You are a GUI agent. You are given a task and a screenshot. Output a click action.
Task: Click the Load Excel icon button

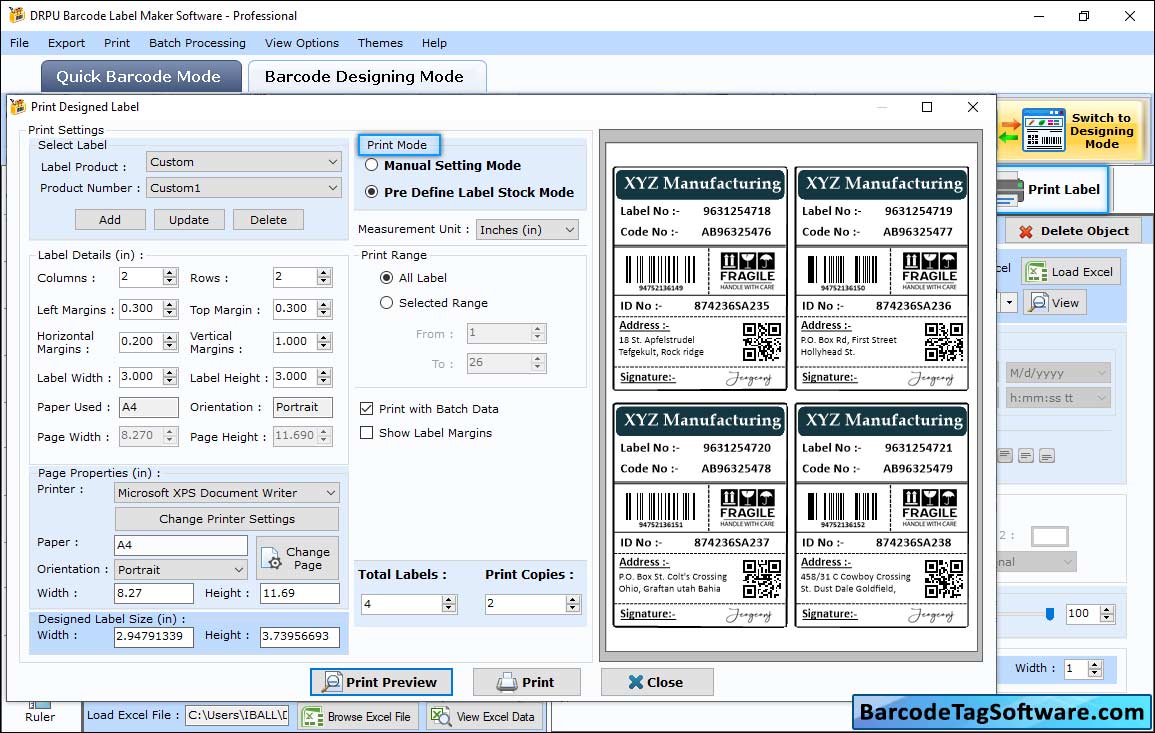[1070, 271]
